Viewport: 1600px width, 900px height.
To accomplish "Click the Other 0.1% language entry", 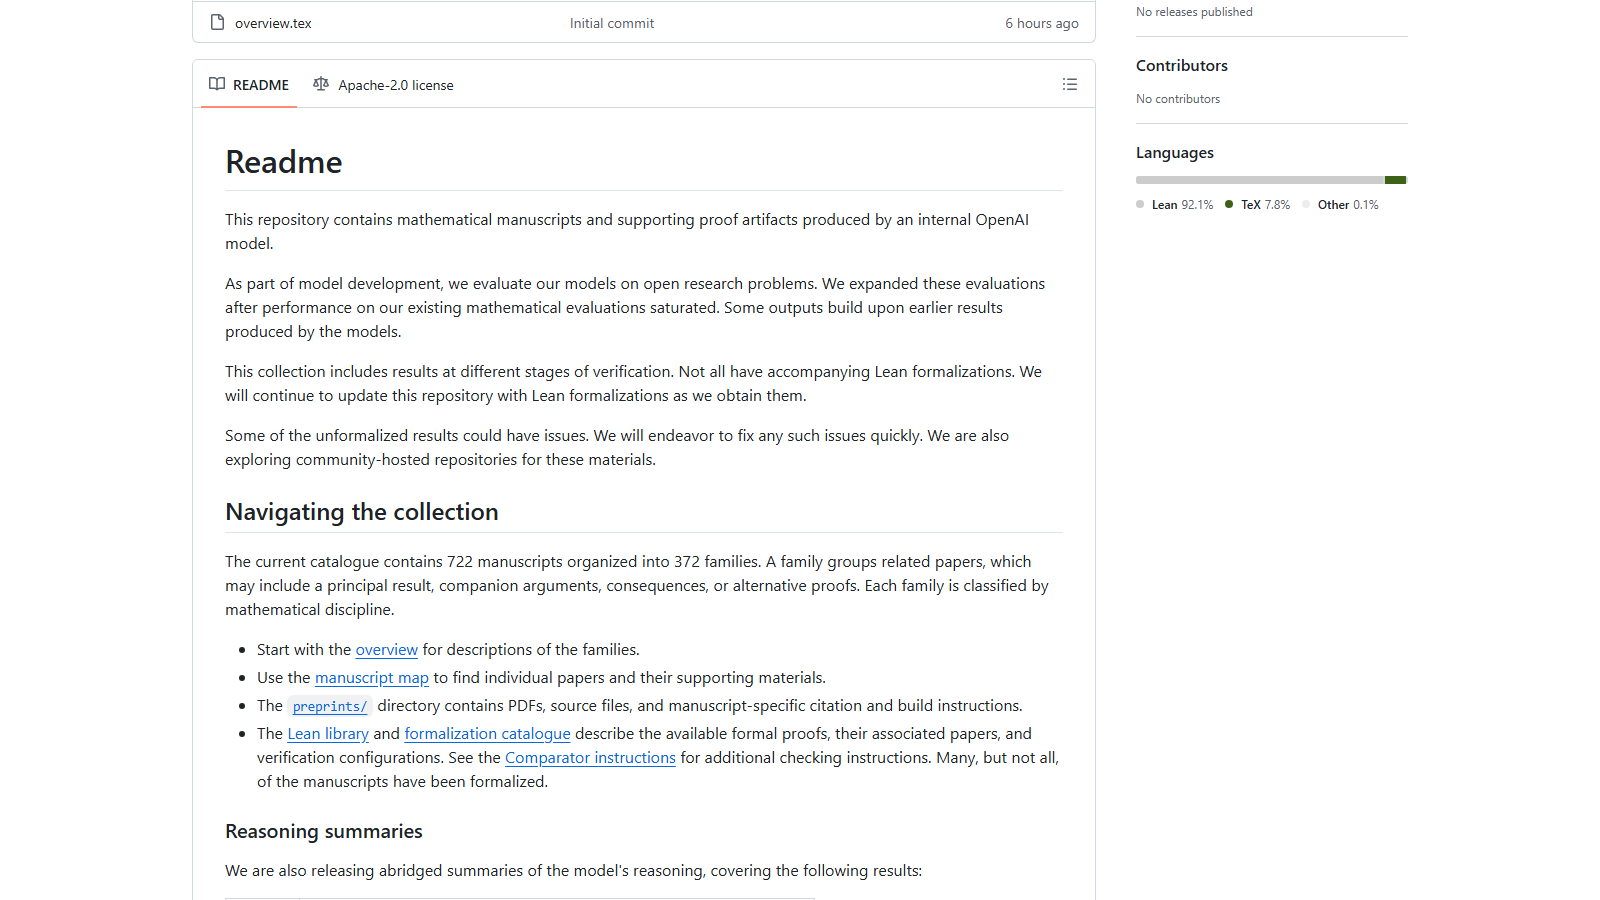I will (1341, 205).
